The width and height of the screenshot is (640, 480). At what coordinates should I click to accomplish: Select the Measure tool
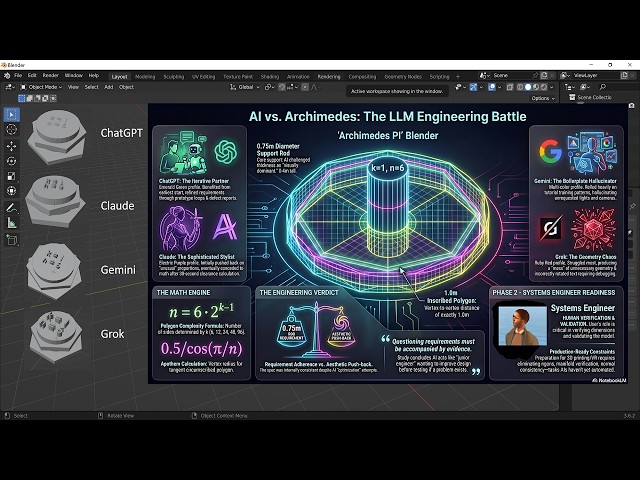[x=11, y=223]
